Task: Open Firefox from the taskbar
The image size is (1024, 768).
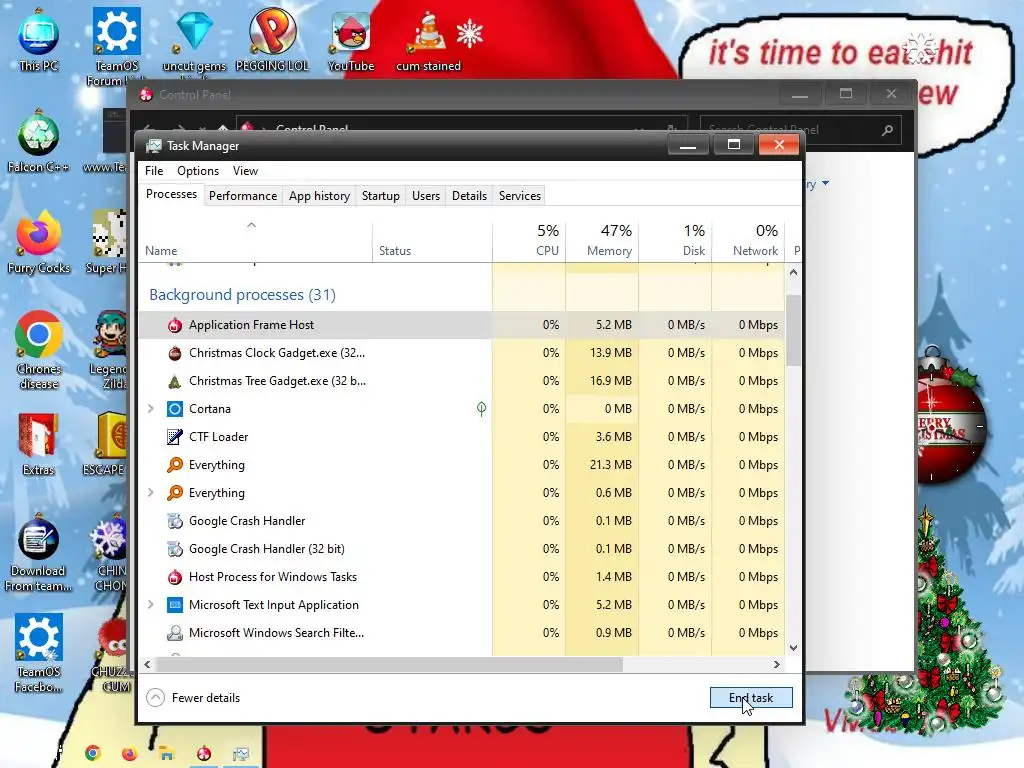Action: [x=129, y=754]
